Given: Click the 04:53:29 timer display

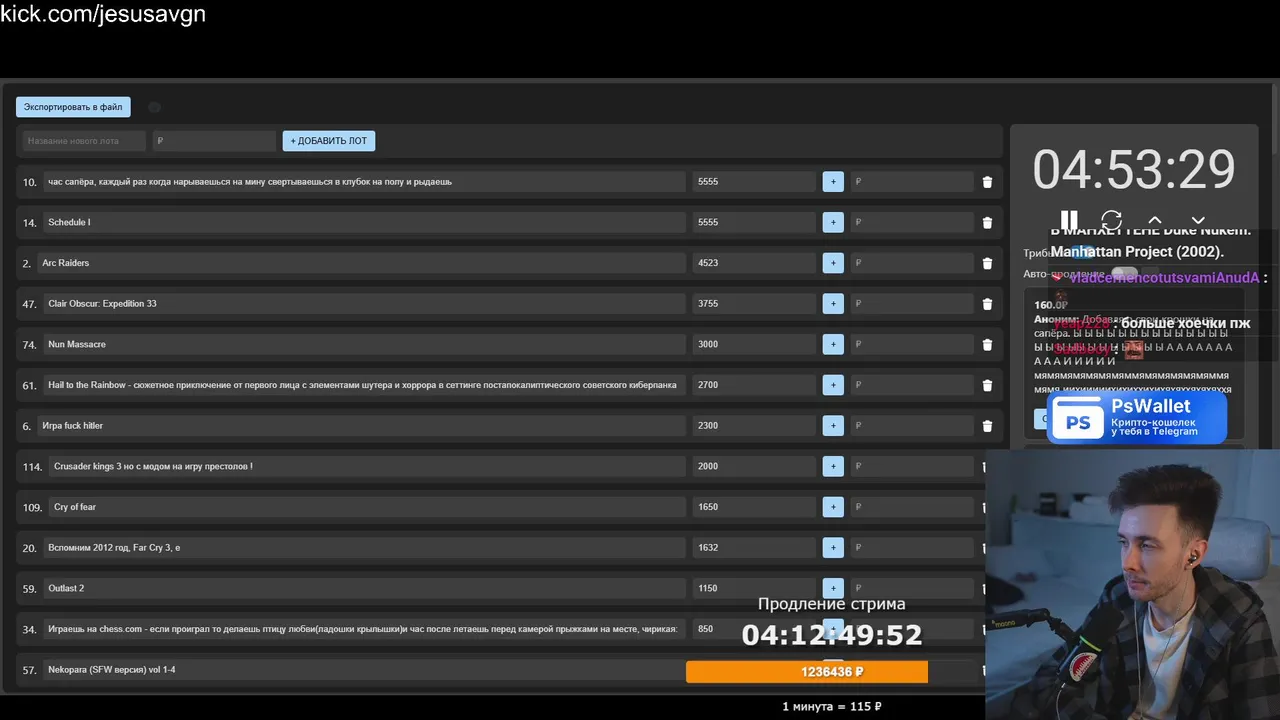Looking at the screenshot, I should click(1134, 169).
